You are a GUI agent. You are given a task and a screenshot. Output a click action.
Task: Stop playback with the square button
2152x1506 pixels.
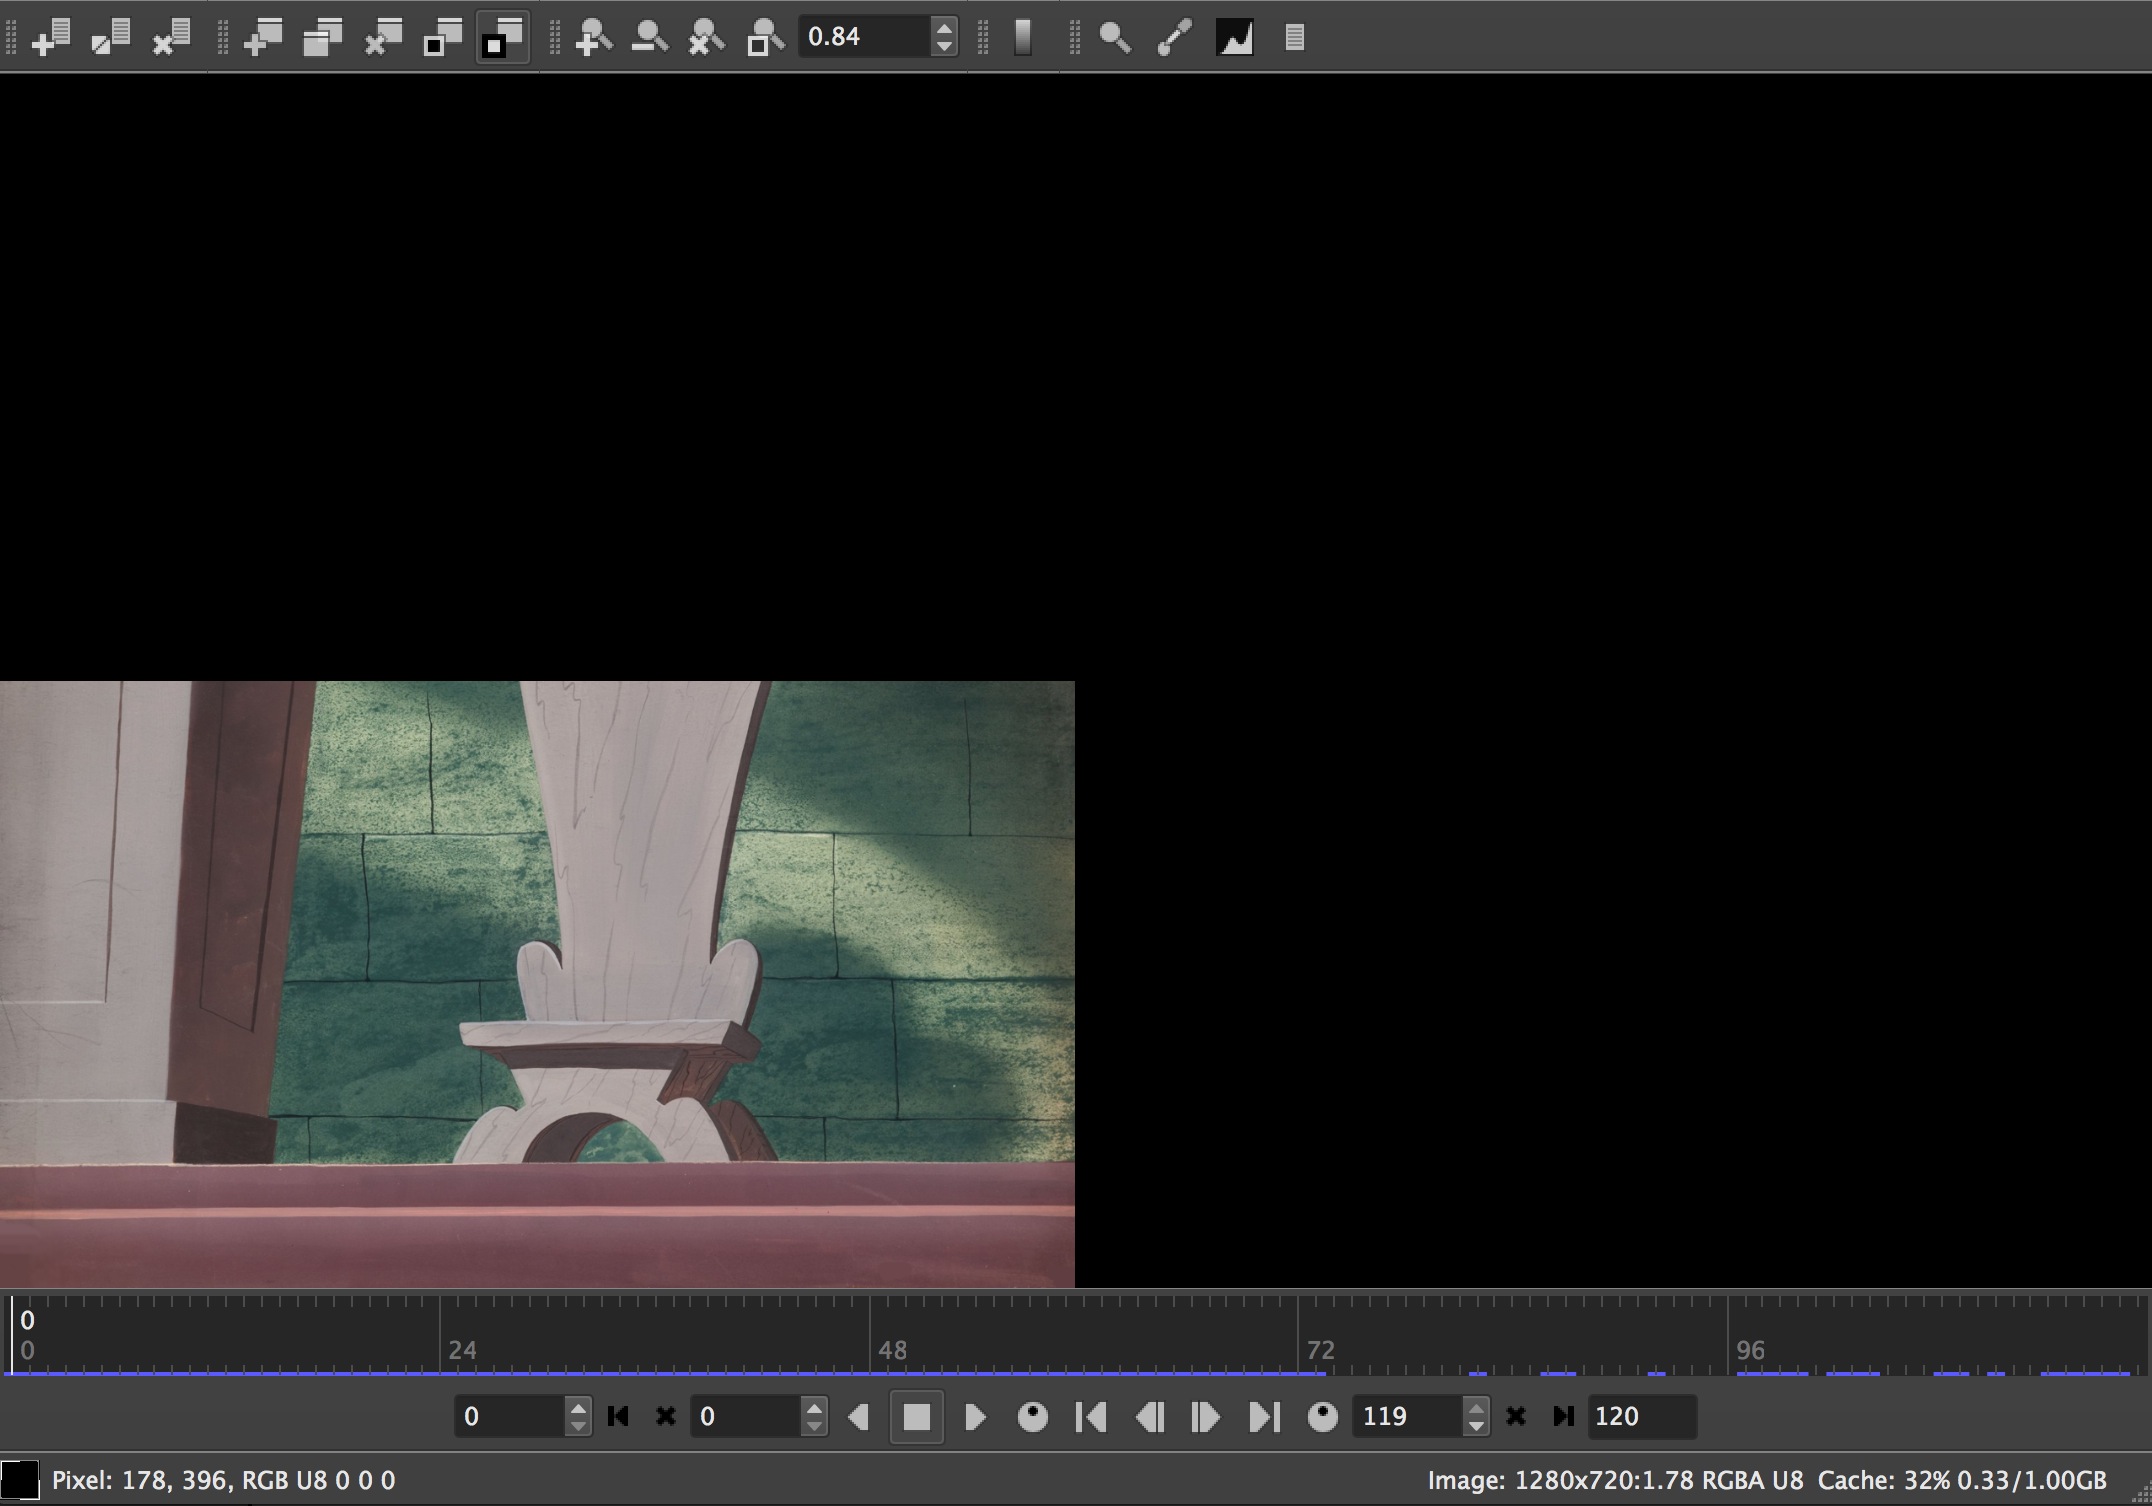917,1416
